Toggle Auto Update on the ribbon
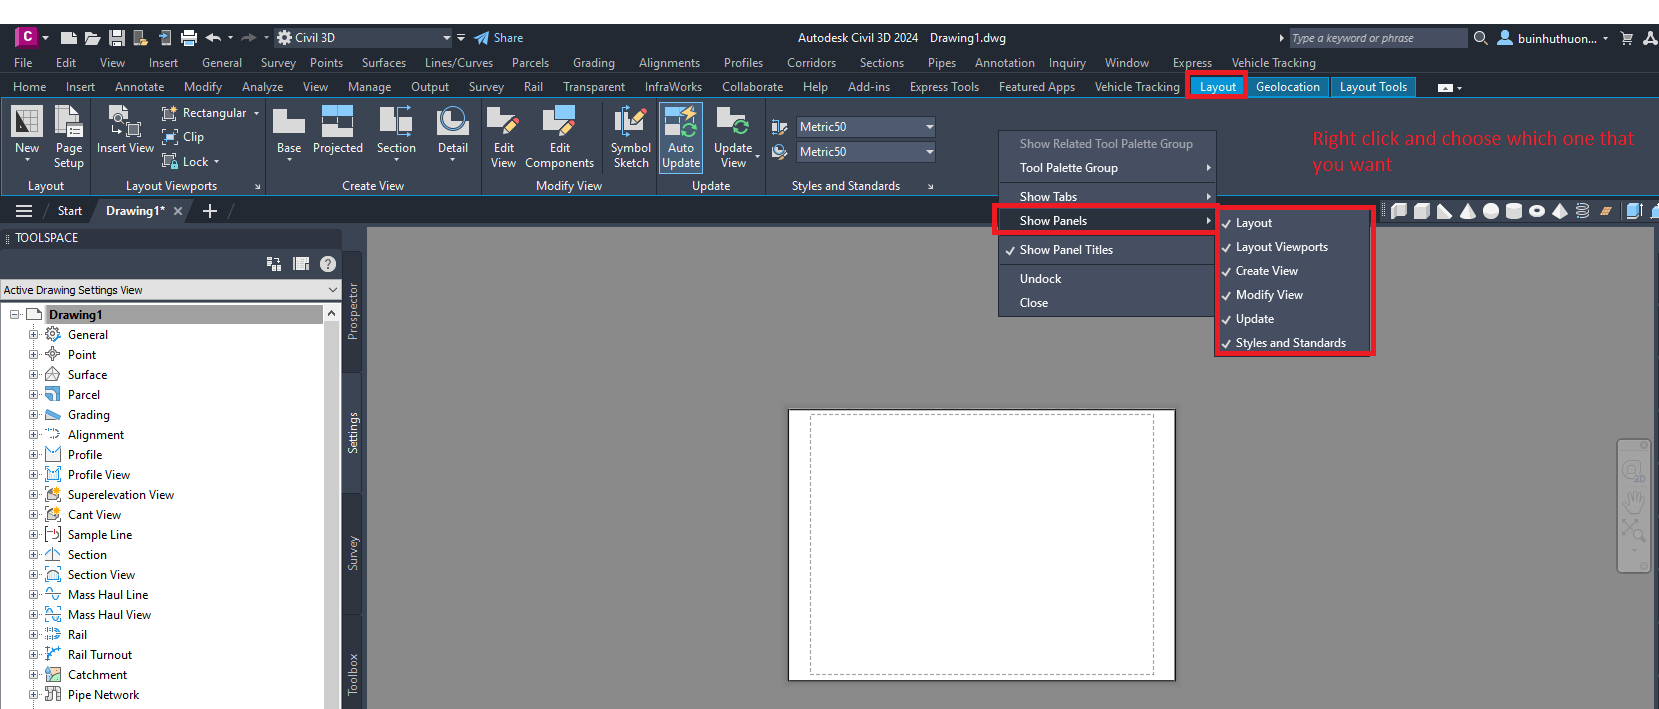1659x709 pixels. [x=681, y=137]
